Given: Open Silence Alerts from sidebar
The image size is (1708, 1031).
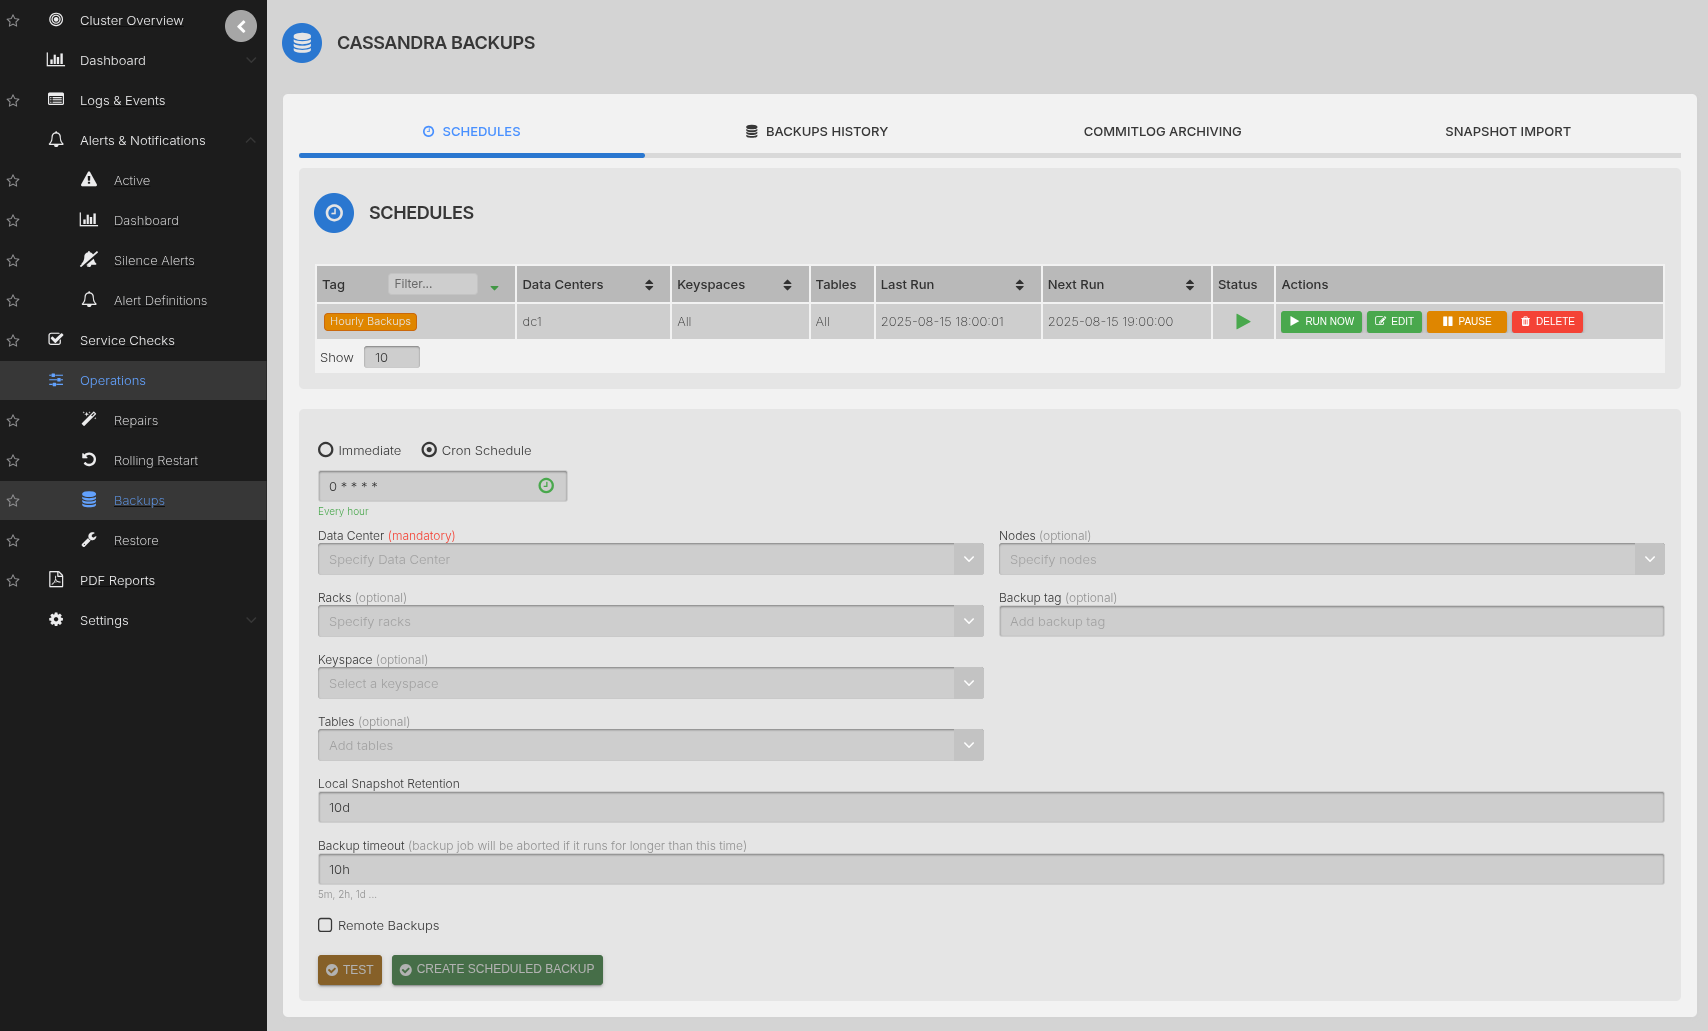Looking at the screenshot, I should tap(154, 261).
